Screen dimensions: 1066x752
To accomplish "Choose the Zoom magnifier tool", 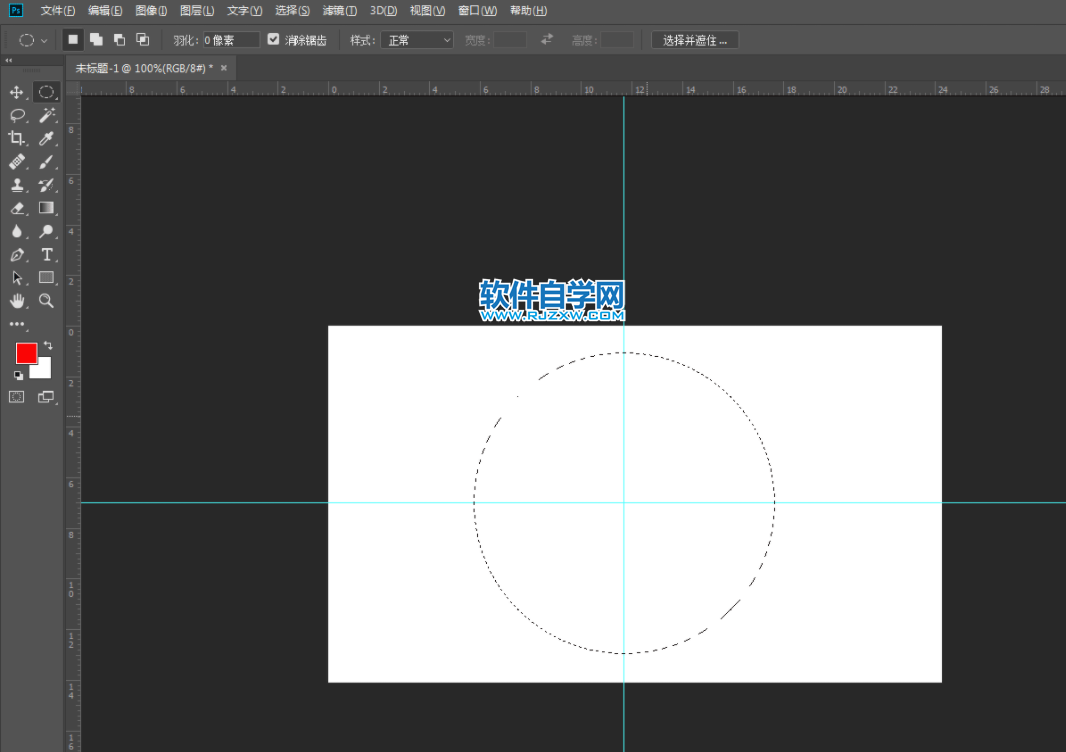I will tap(46, 301).
